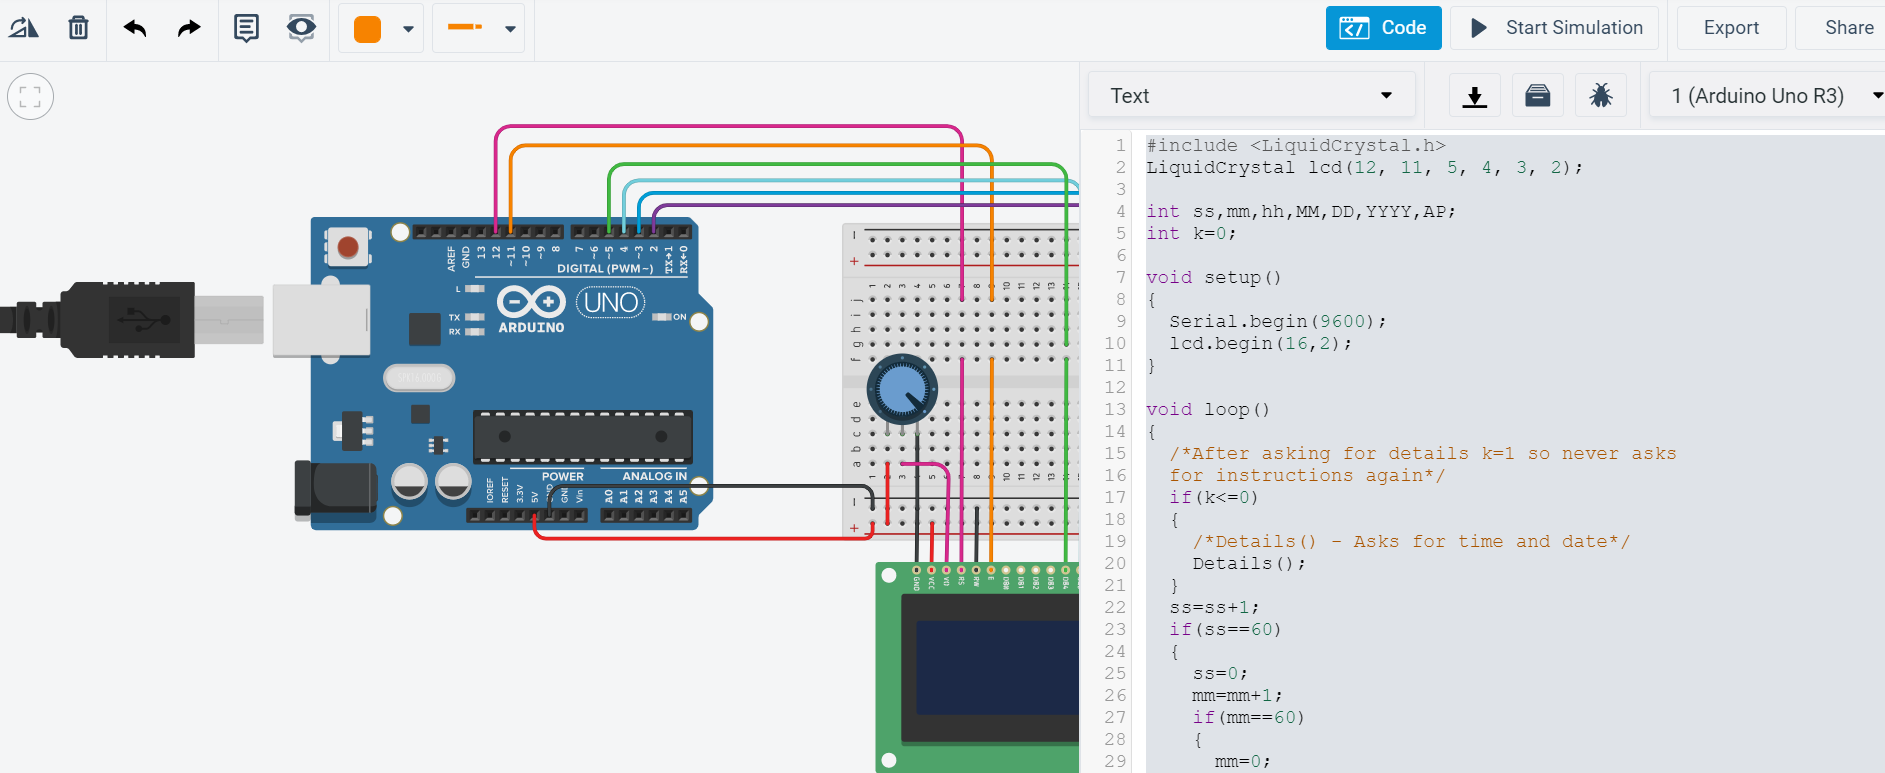The image size is (1885, 773).
Task: Click the Code button
Action: (x=1383, y=28)
